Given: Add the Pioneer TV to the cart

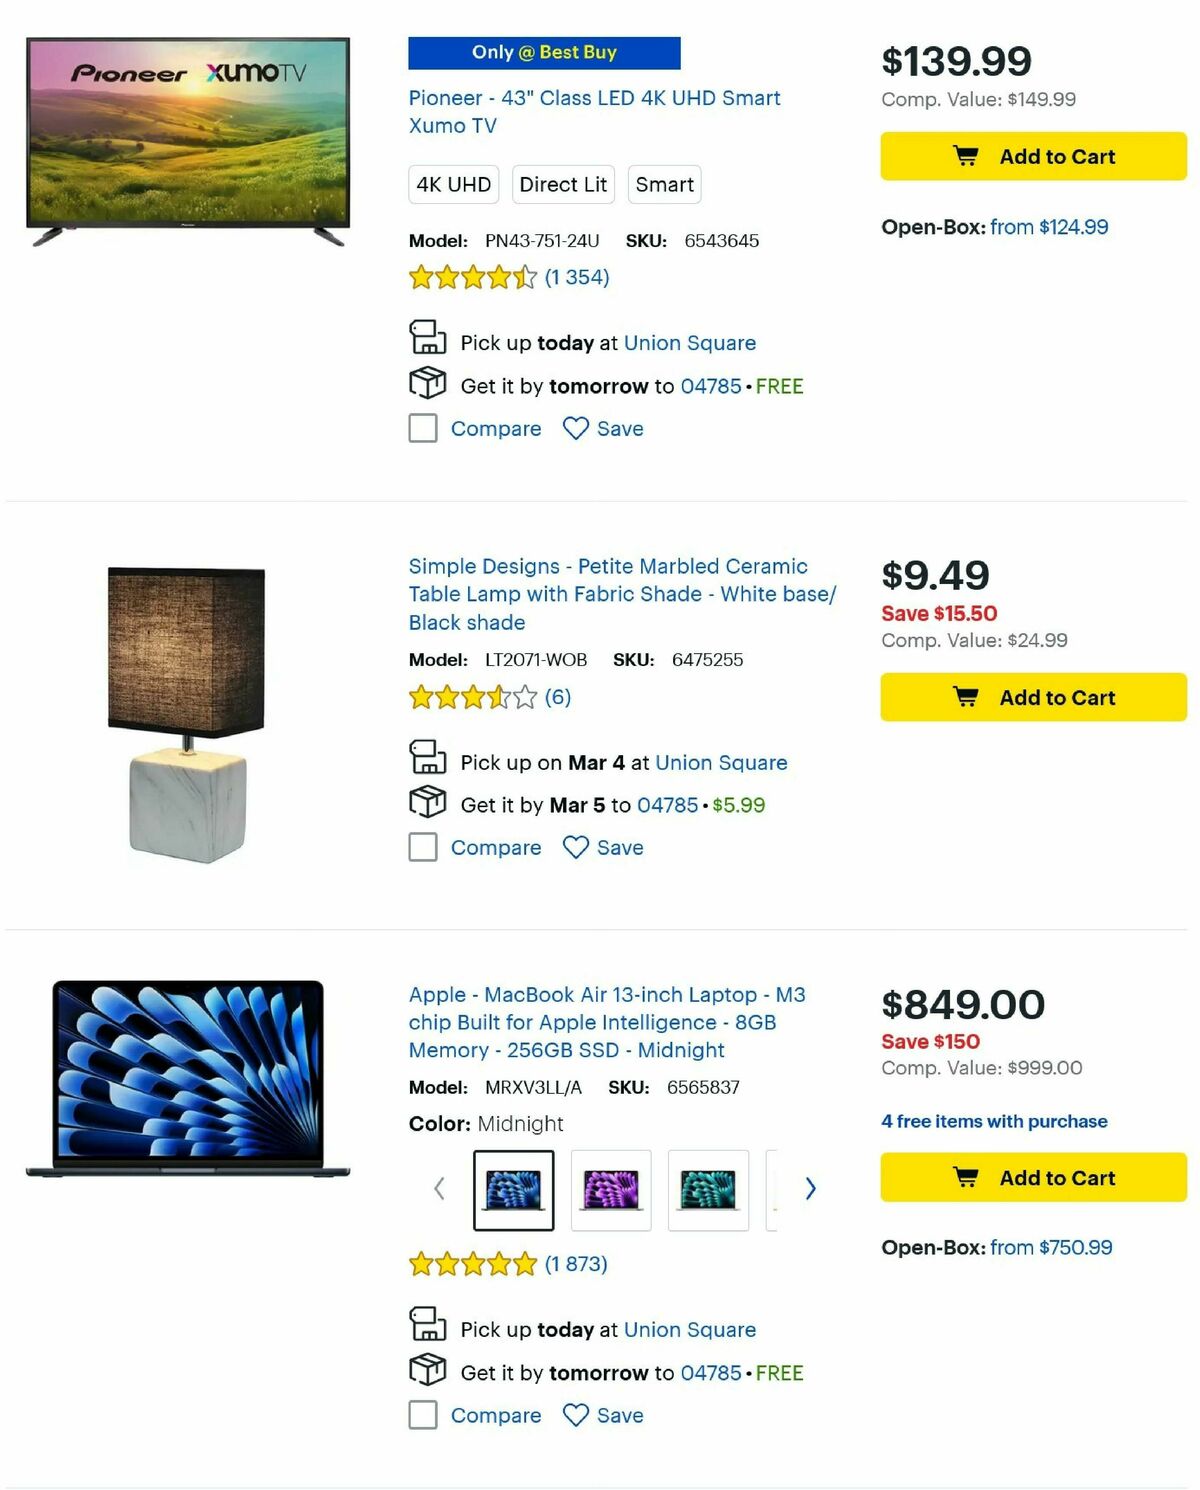Looking at the screenshot, I should point(1032,156).
